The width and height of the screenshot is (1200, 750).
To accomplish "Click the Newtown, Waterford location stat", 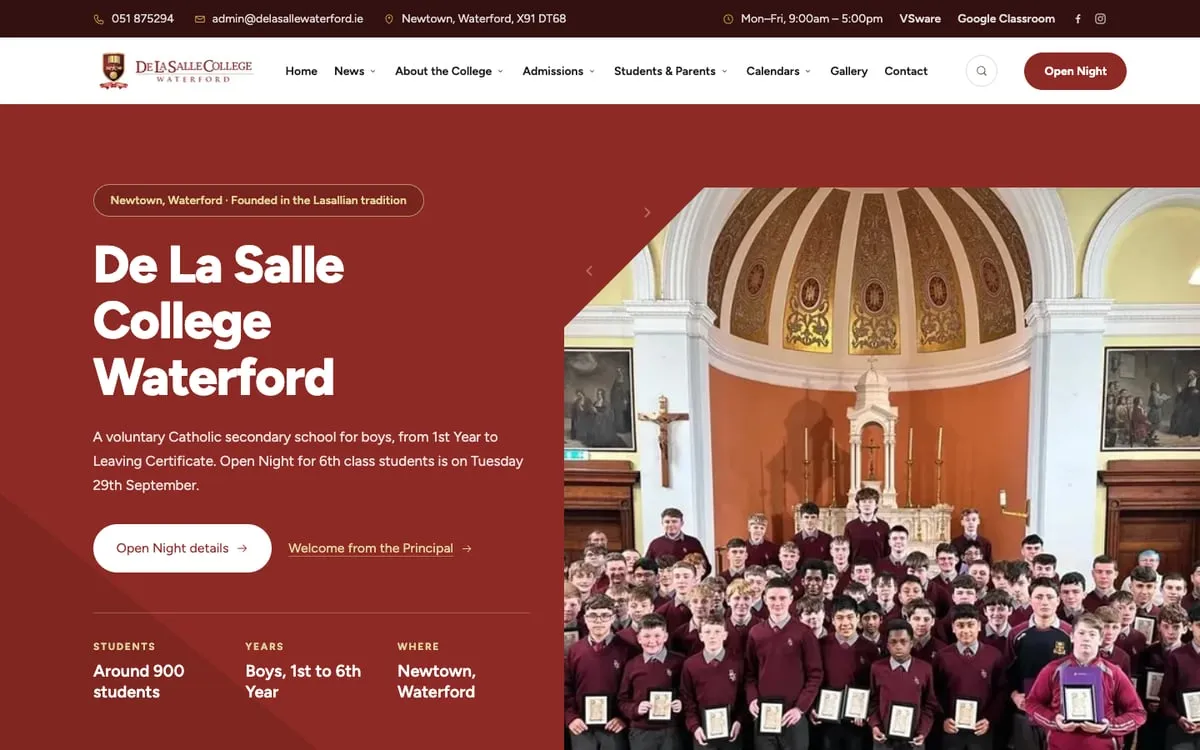I will click(x=436, y=681).
